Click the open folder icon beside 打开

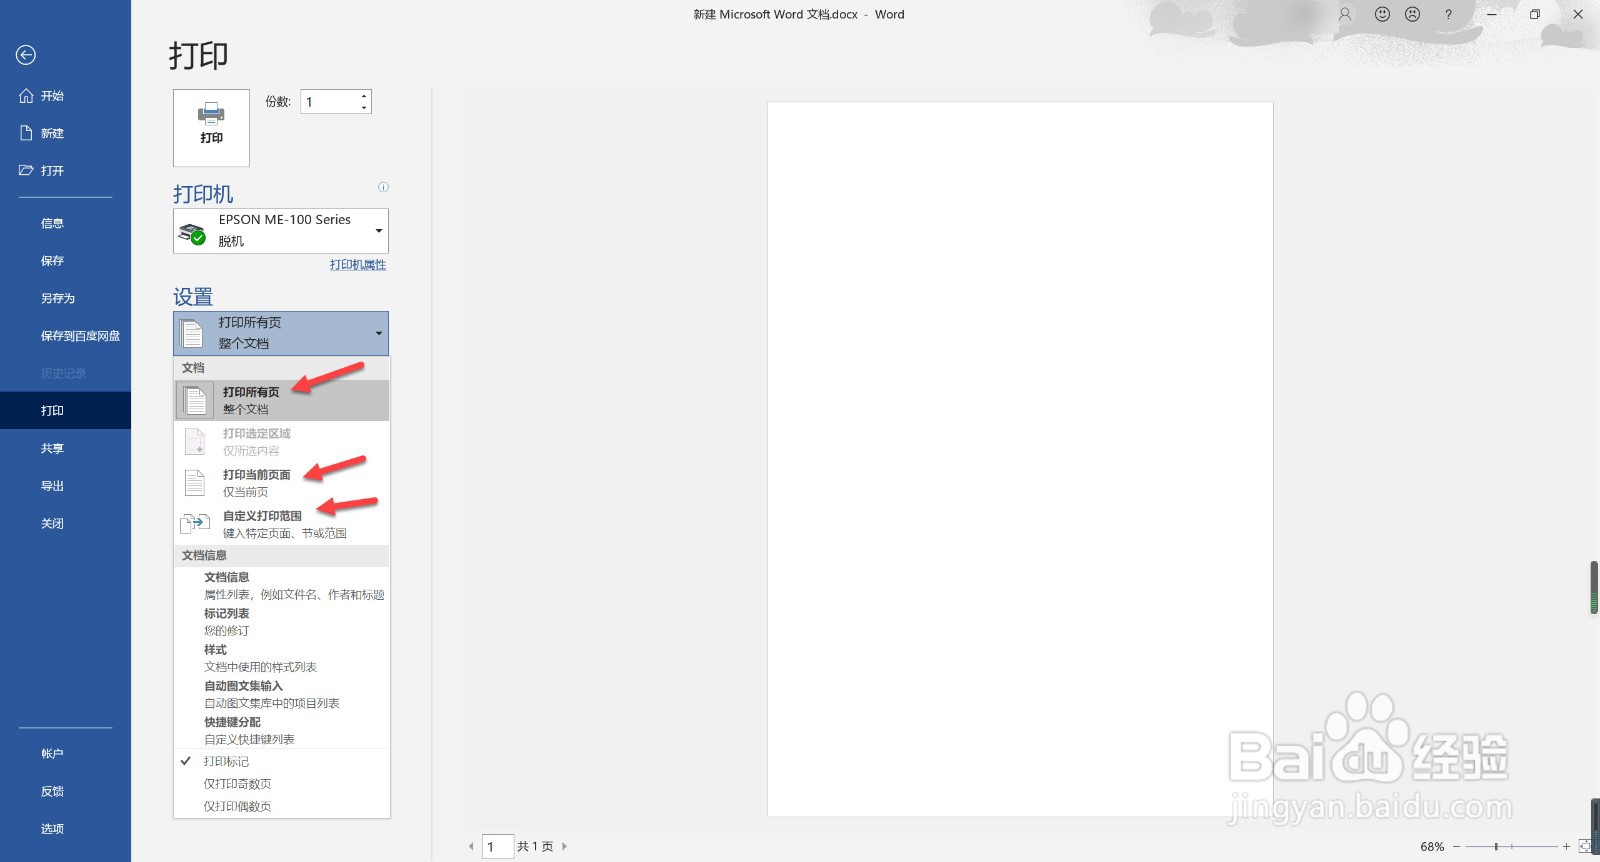26,170
